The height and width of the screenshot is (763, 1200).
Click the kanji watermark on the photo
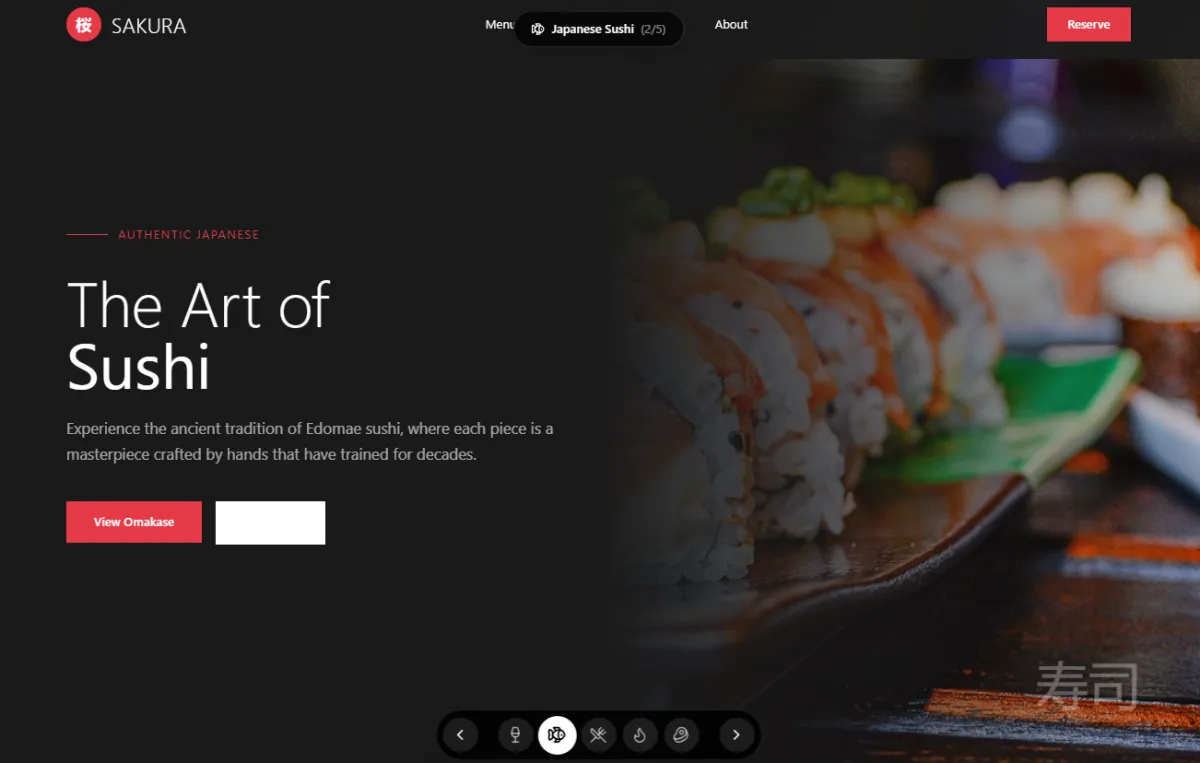point(1087,686)
